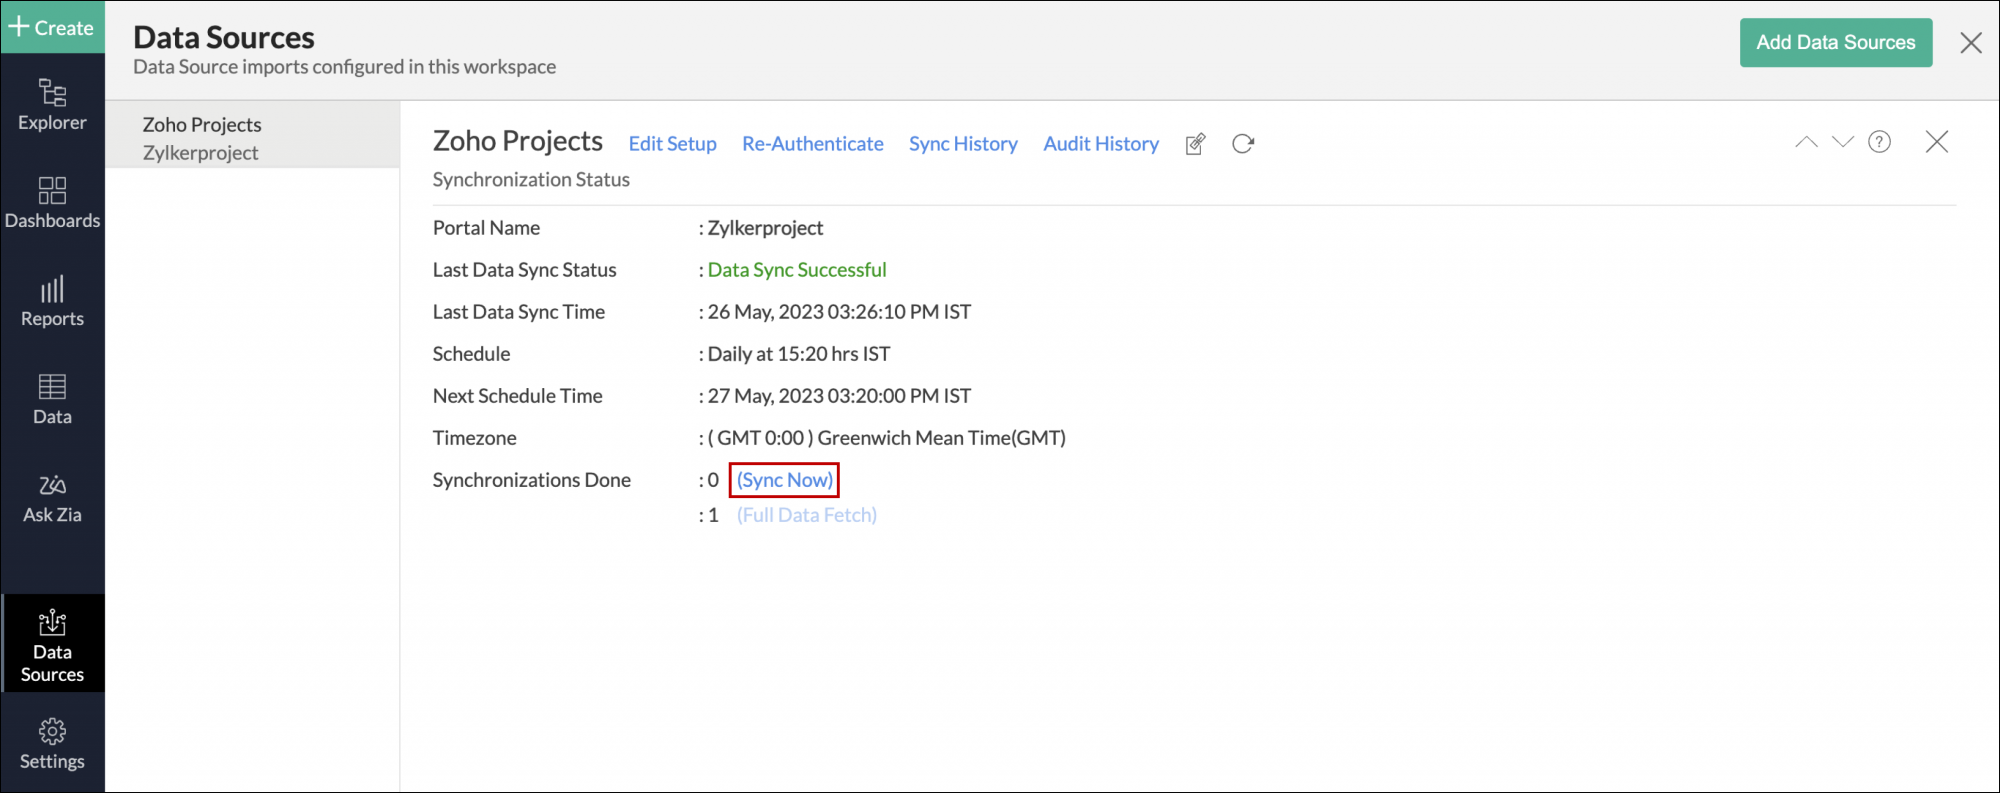
Task: Open Reports from the sidebar
Action: tap(52, 300)
